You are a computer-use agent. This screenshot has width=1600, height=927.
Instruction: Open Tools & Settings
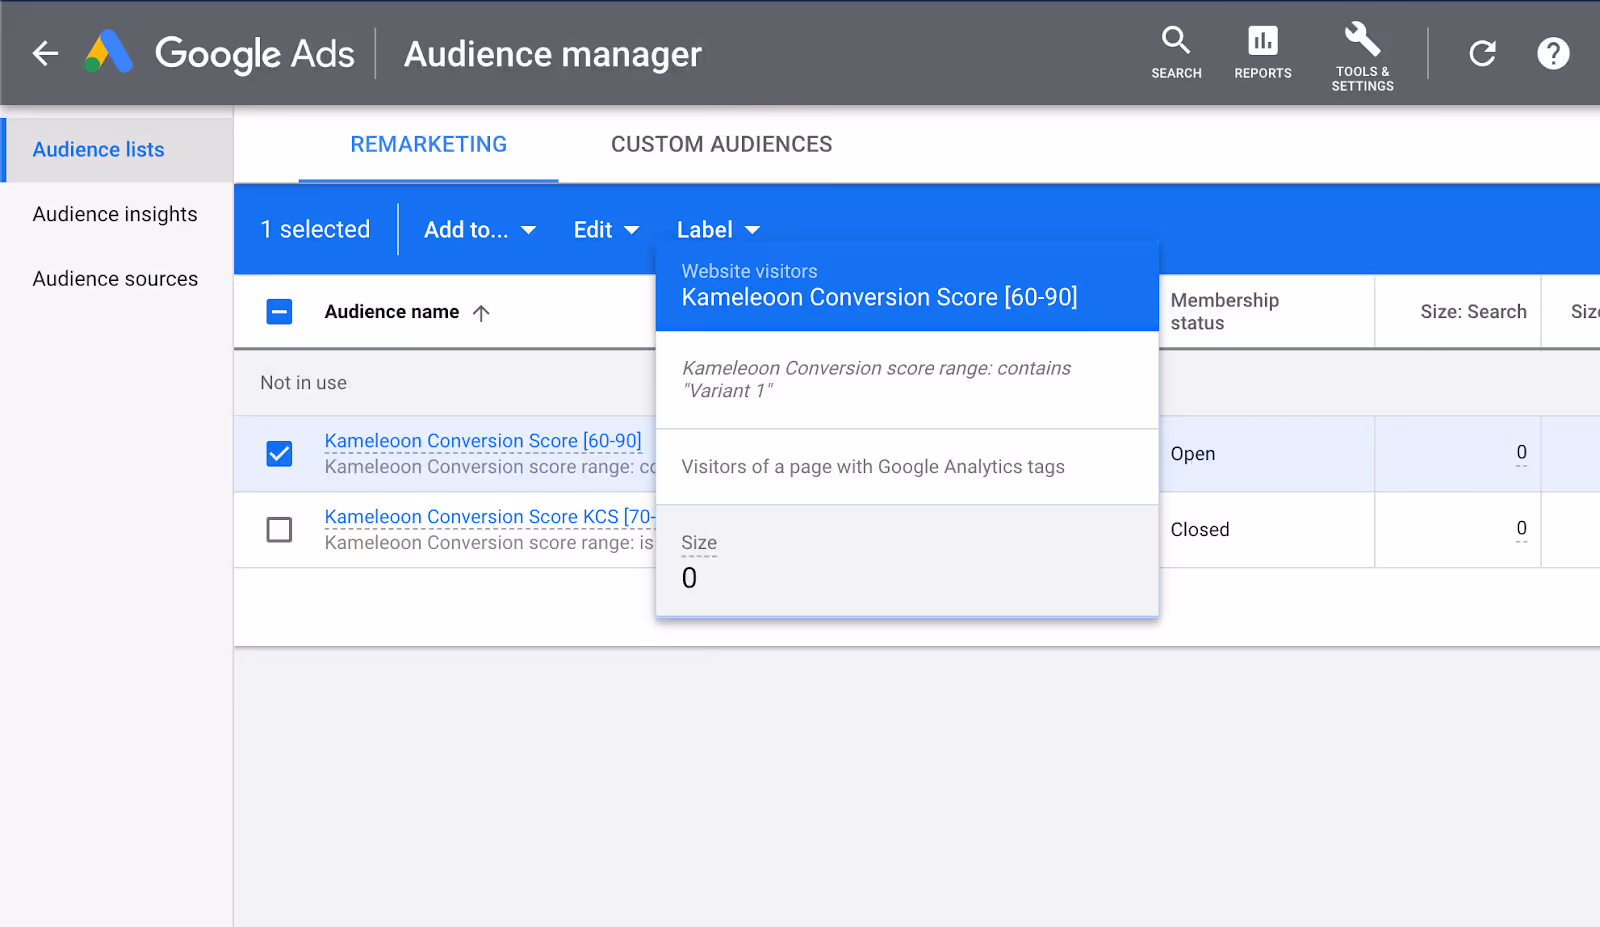1362,52
